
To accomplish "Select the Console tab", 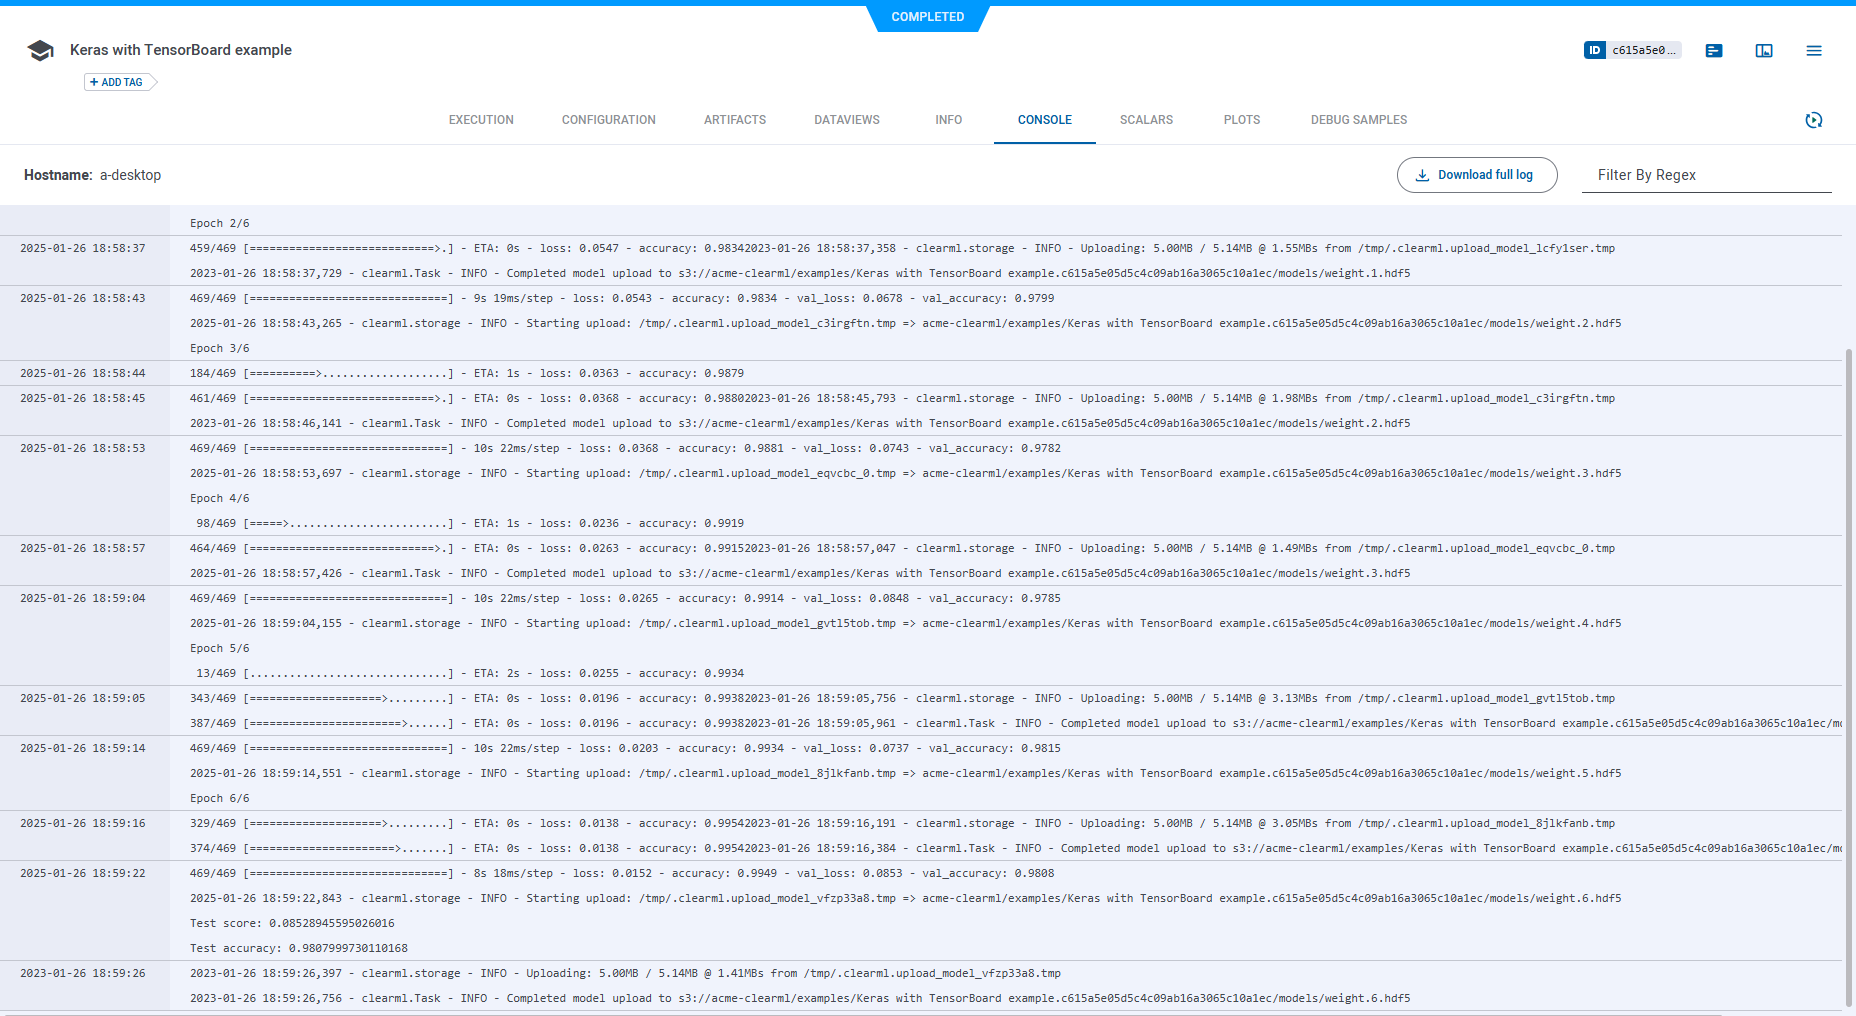I will tap(1045, 120).
